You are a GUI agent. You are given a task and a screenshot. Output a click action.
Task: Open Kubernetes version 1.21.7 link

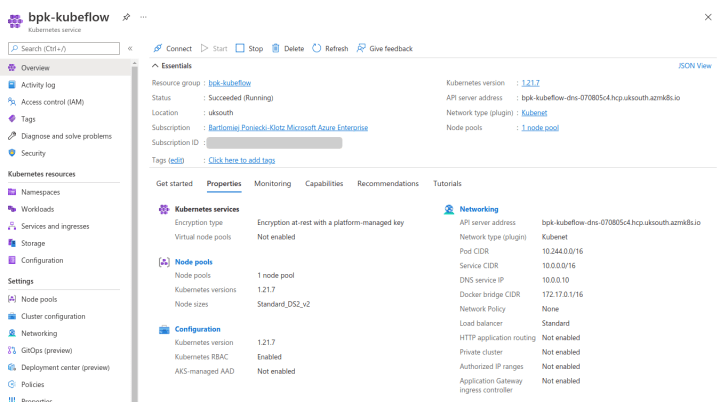530,83
